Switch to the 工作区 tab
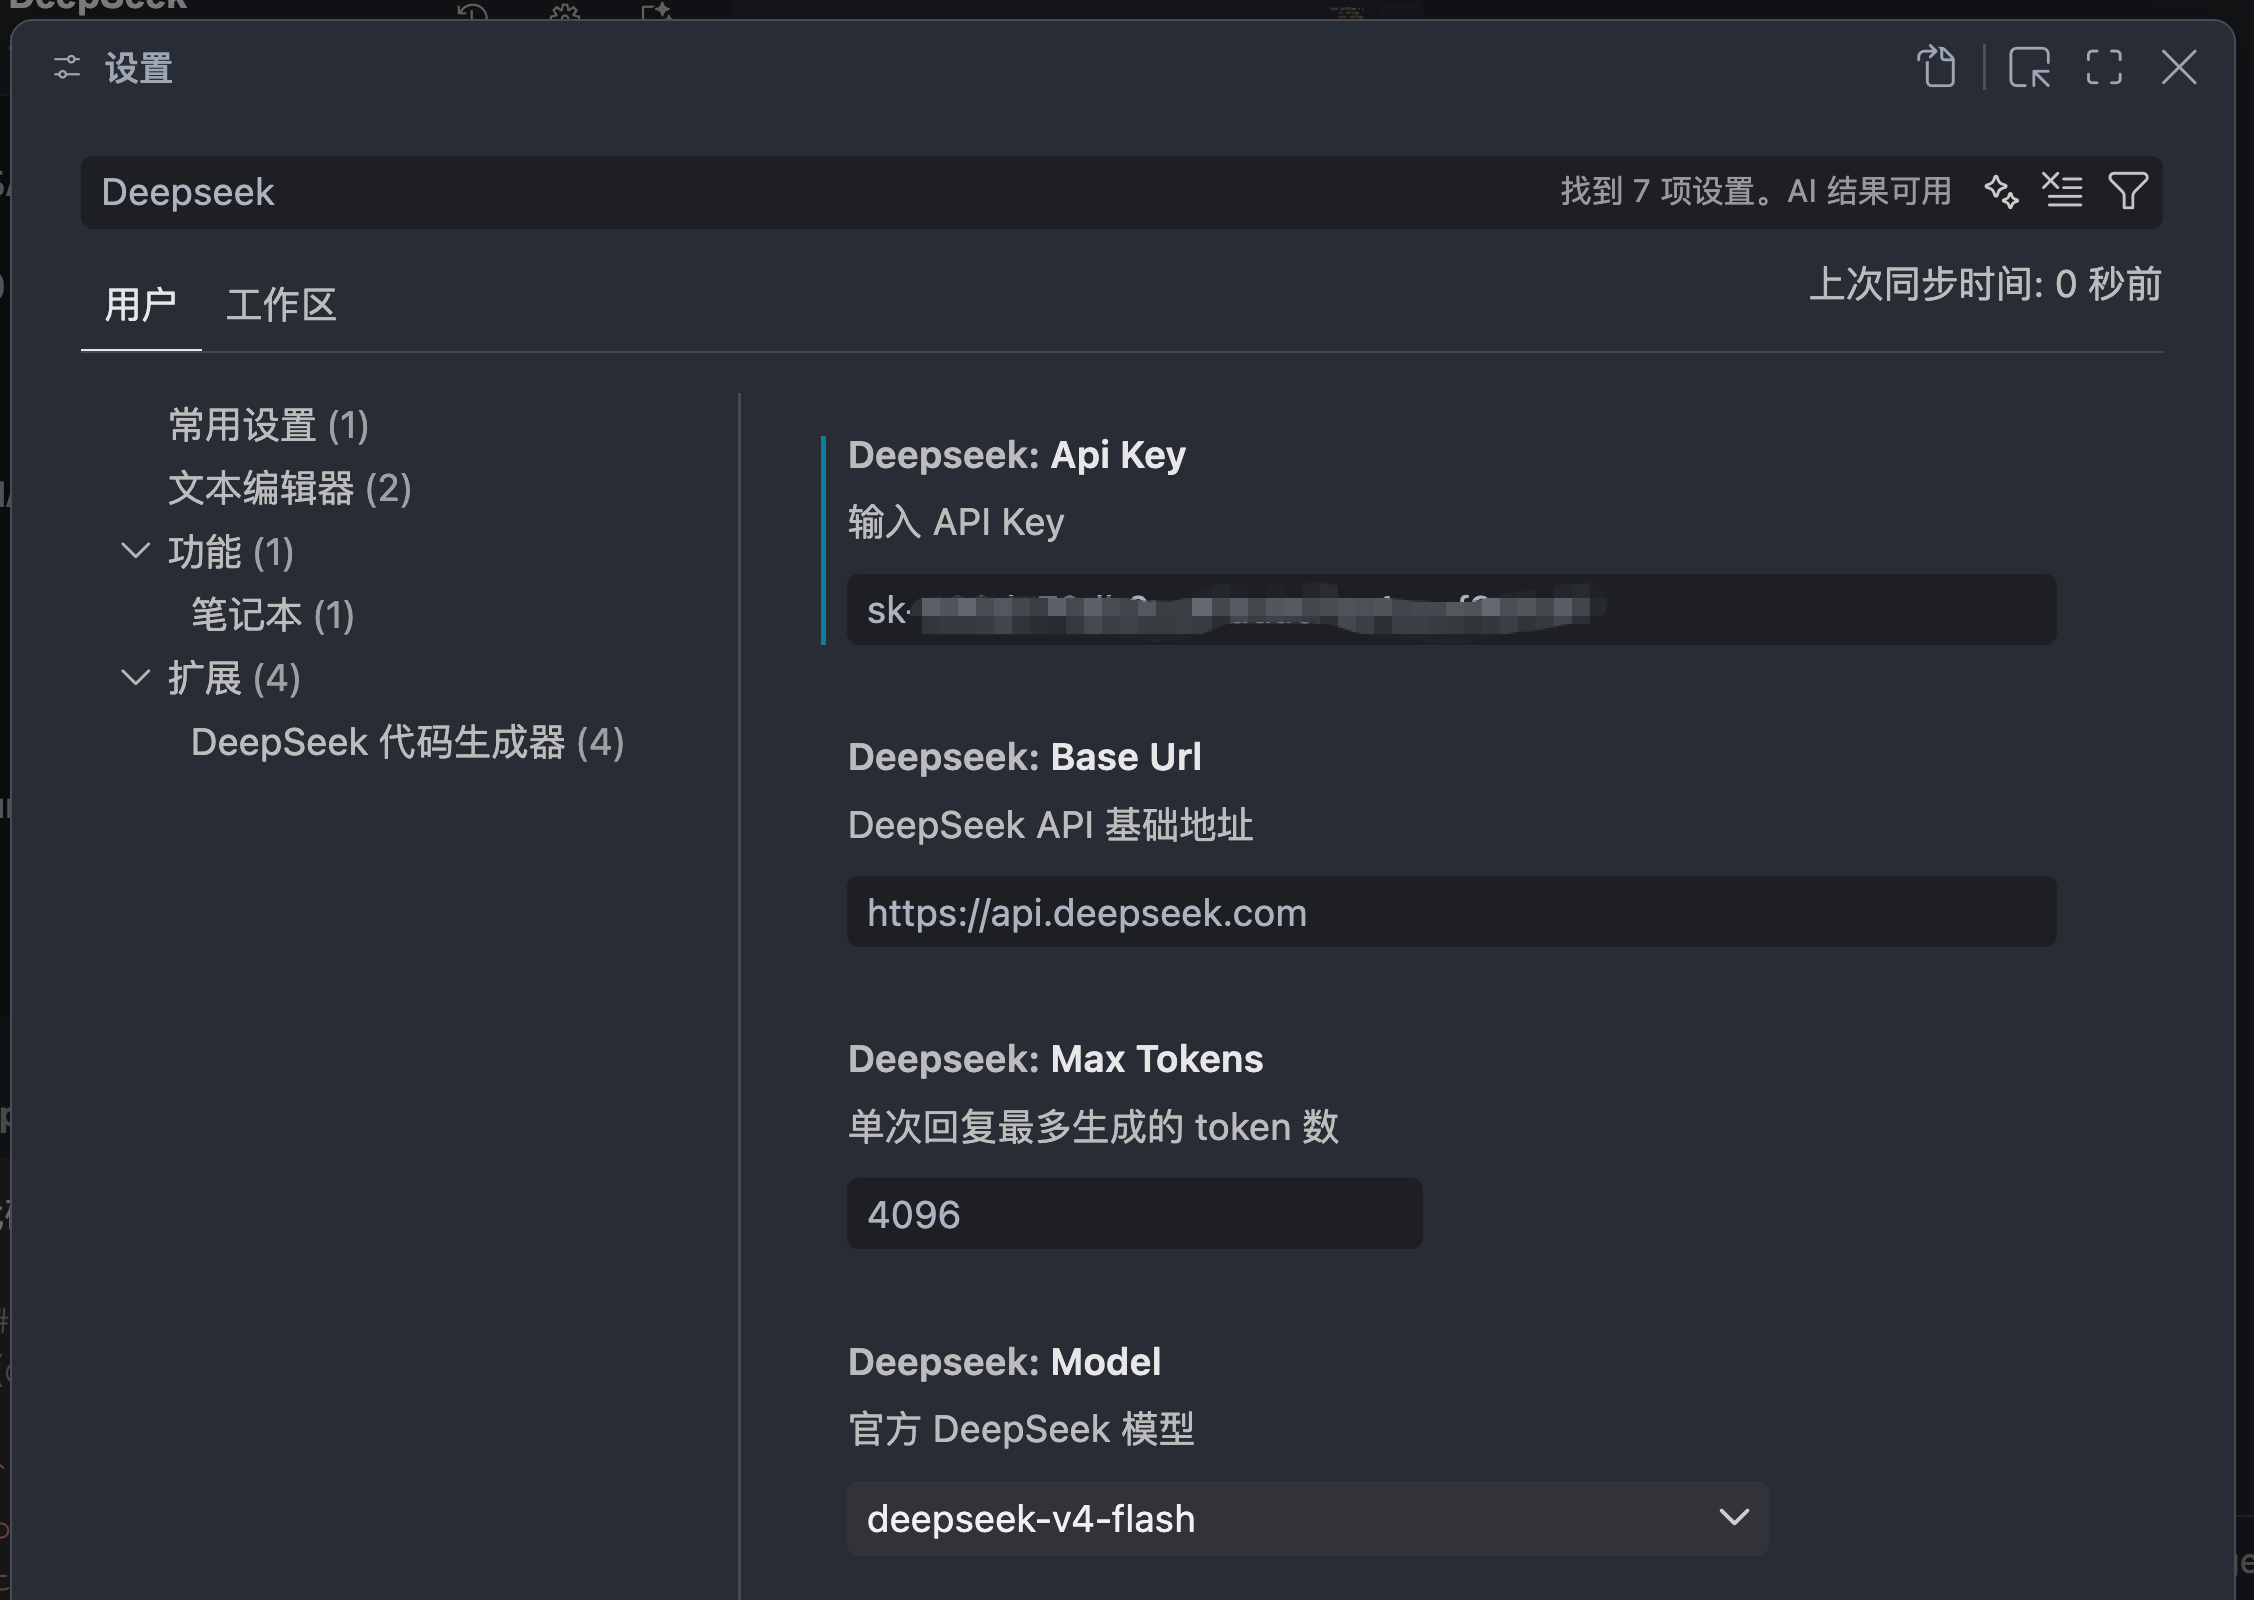Image resolution: width=2254 pixels, height=1600 pixels. click(281, 305)
